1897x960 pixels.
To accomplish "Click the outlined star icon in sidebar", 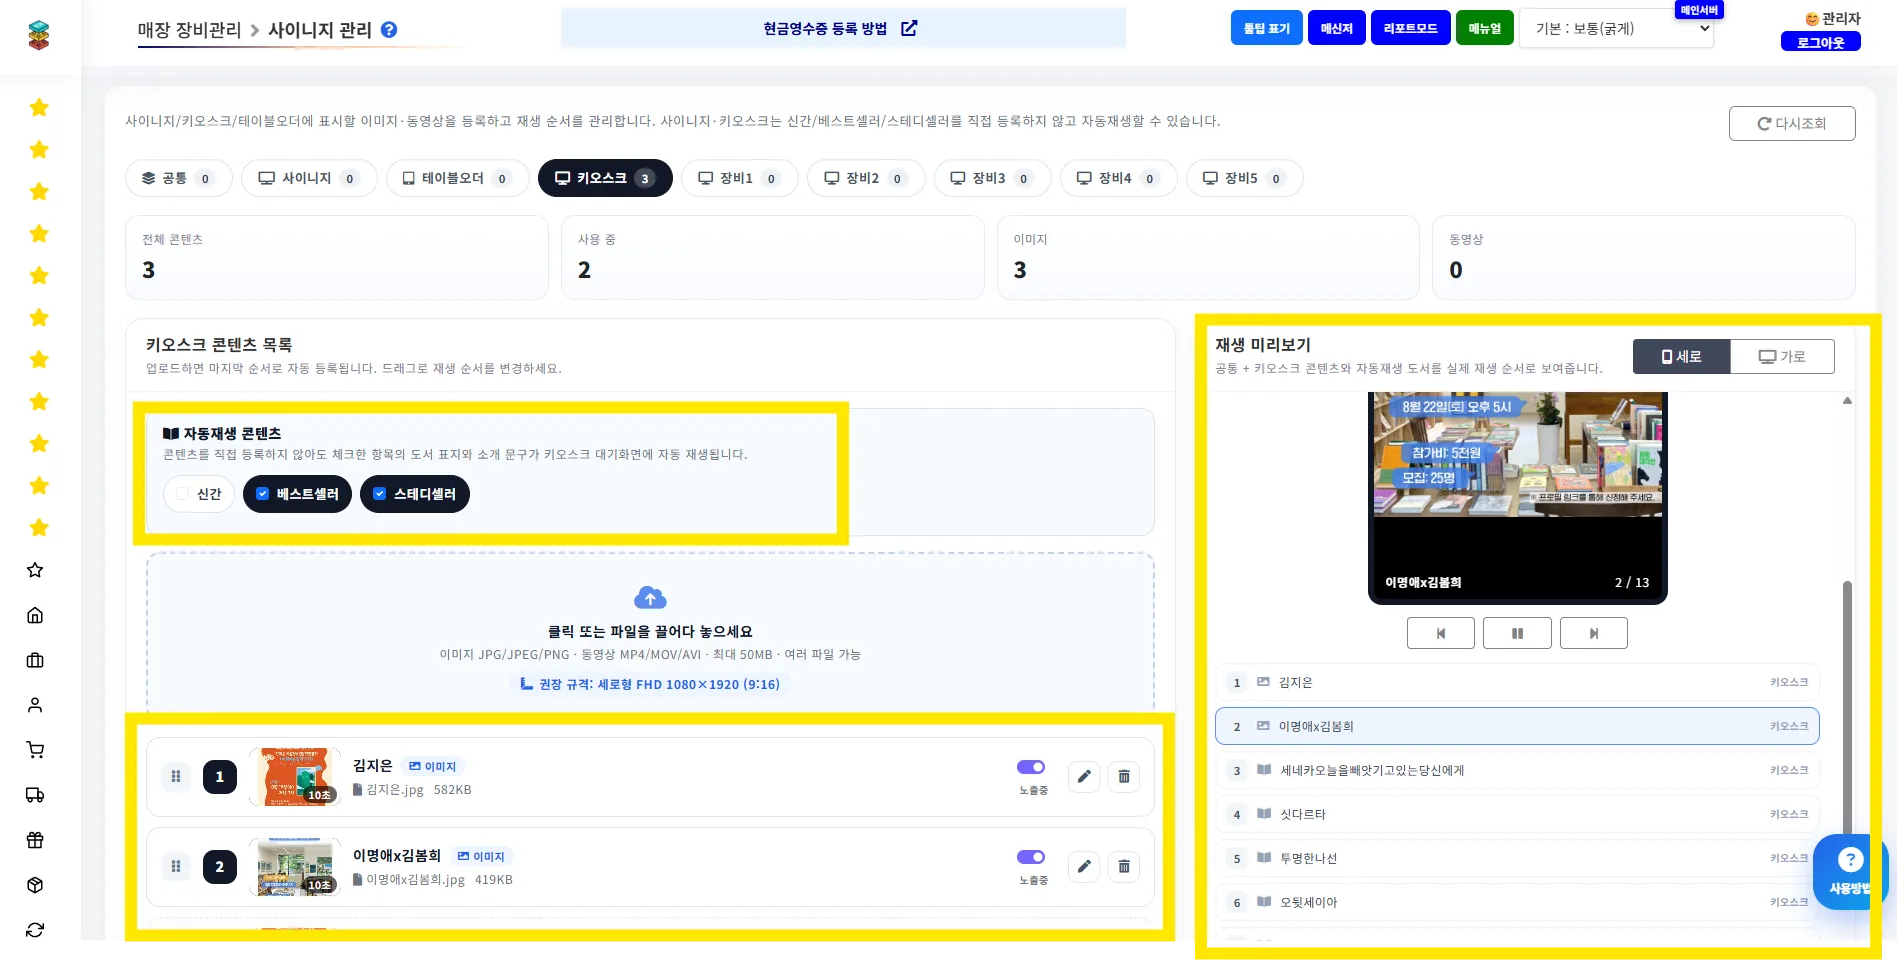I will (35, 570).
